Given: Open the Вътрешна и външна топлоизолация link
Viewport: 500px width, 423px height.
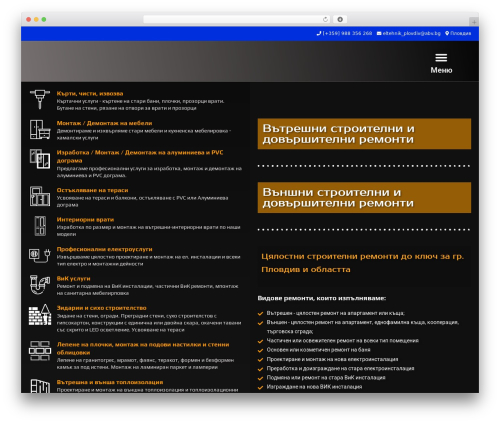Looking at the screenshot, I should (110, 382).
